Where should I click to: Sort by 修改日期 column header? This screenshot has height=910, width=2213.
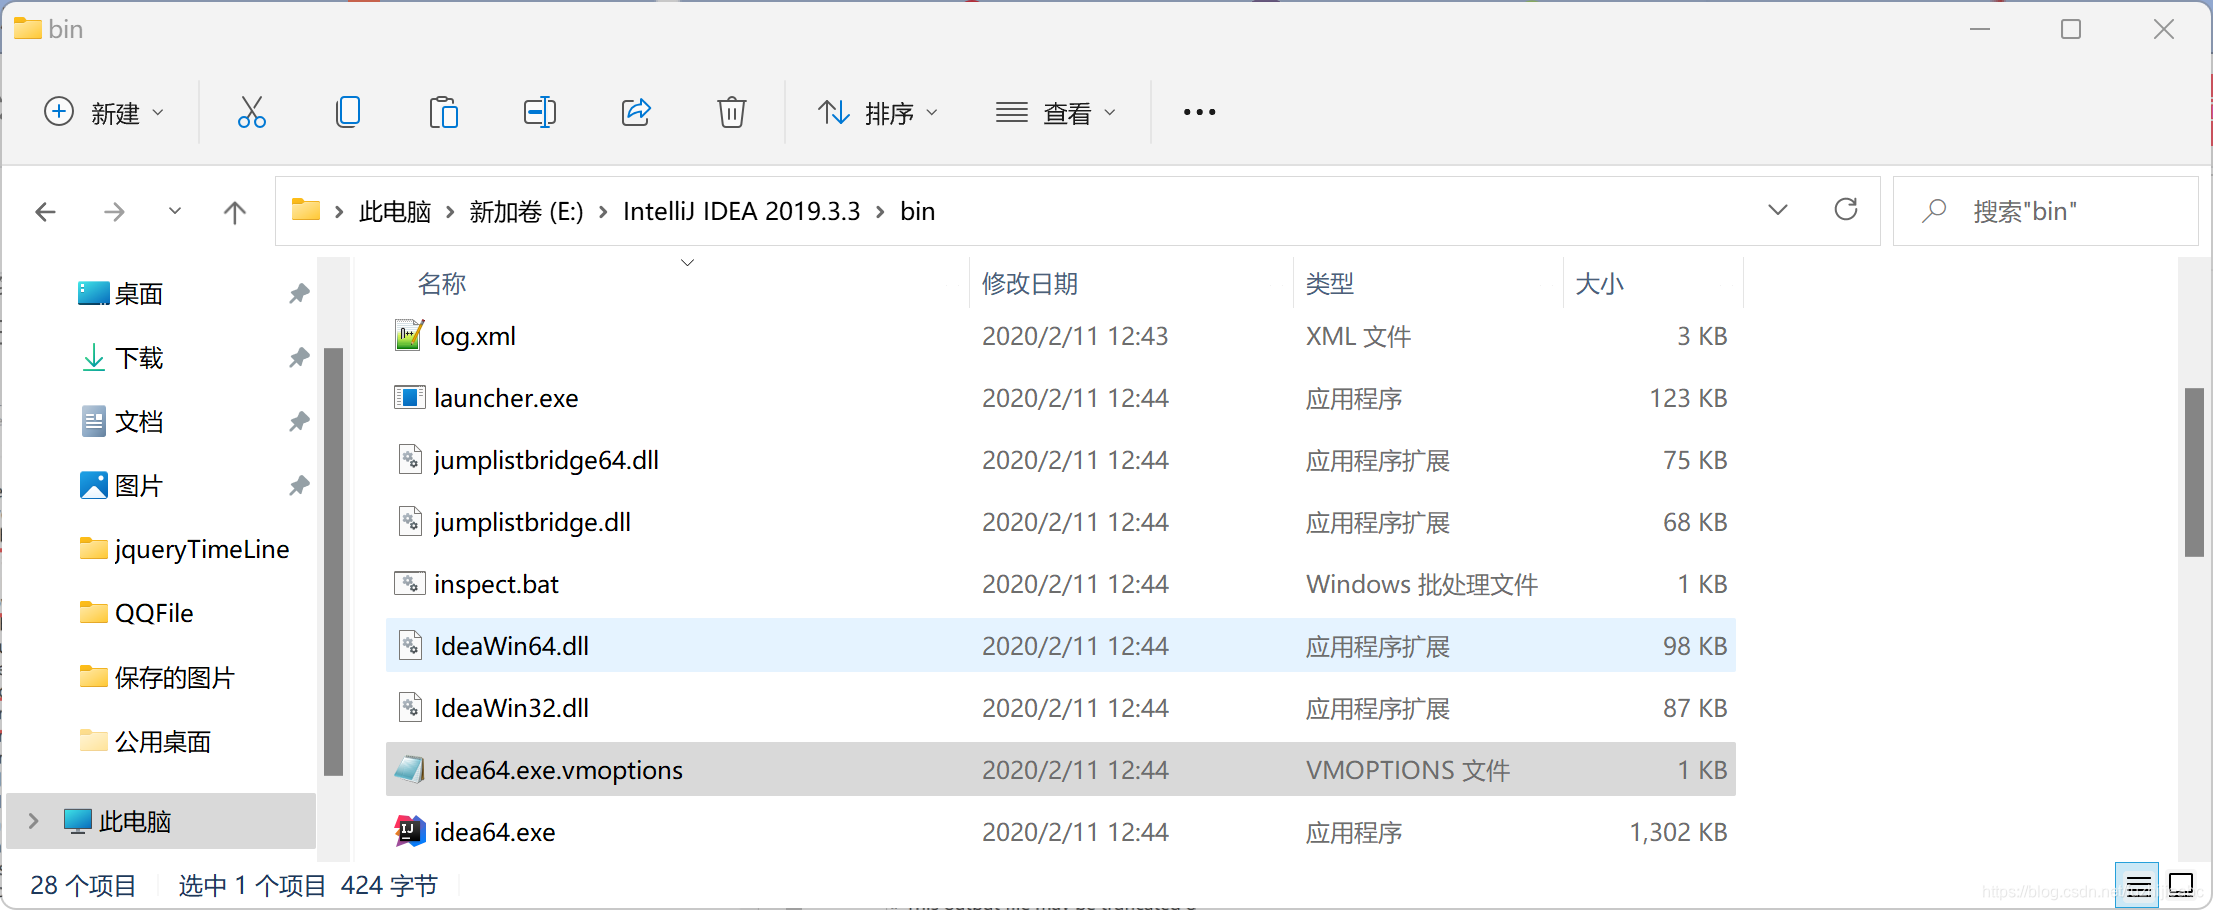[x=1030, y=283]
